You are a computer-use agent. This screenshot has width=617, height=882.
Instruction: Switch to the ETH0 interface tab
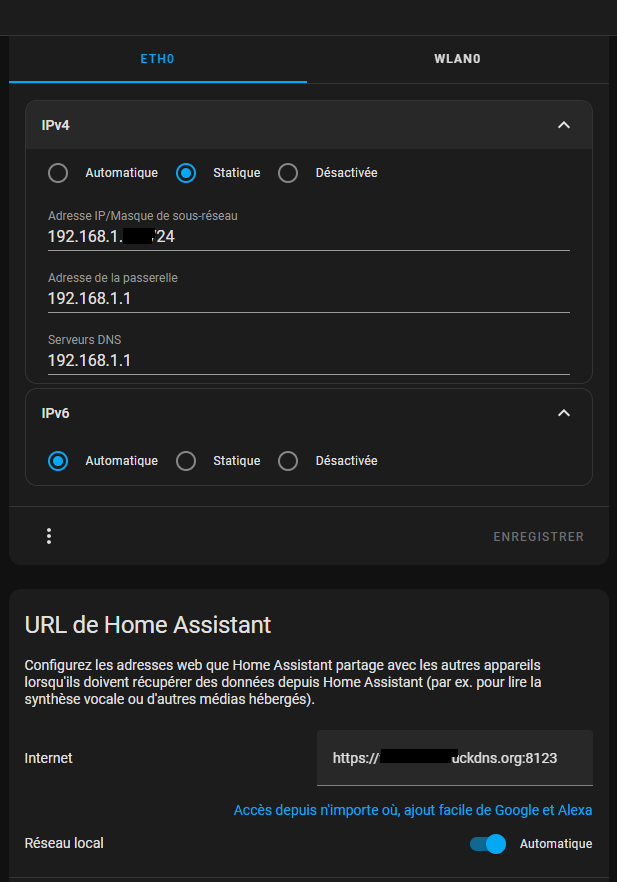coord(157,59)
